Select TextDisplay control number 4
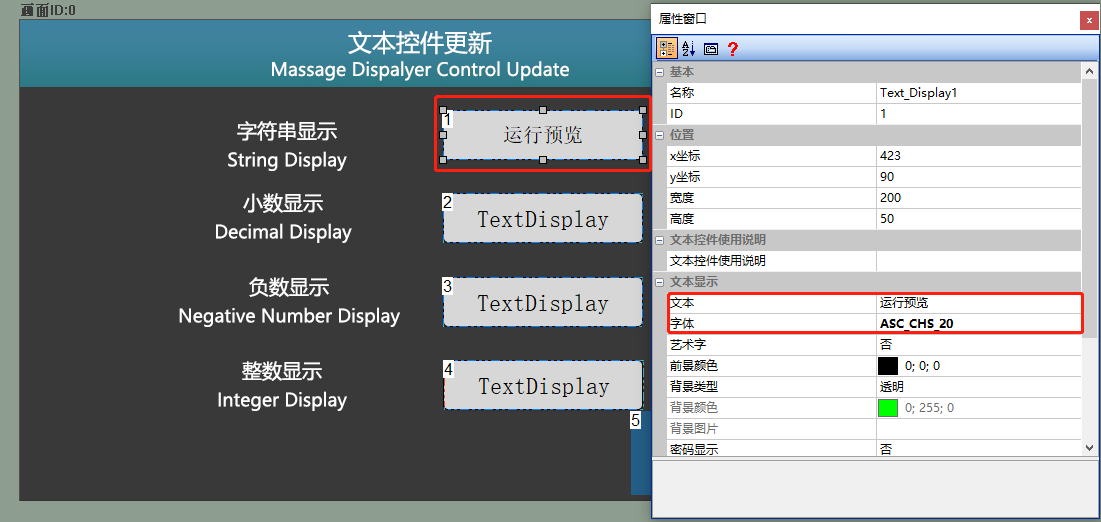The height and width of the screenshot is (522, 1101). point(543,385)
